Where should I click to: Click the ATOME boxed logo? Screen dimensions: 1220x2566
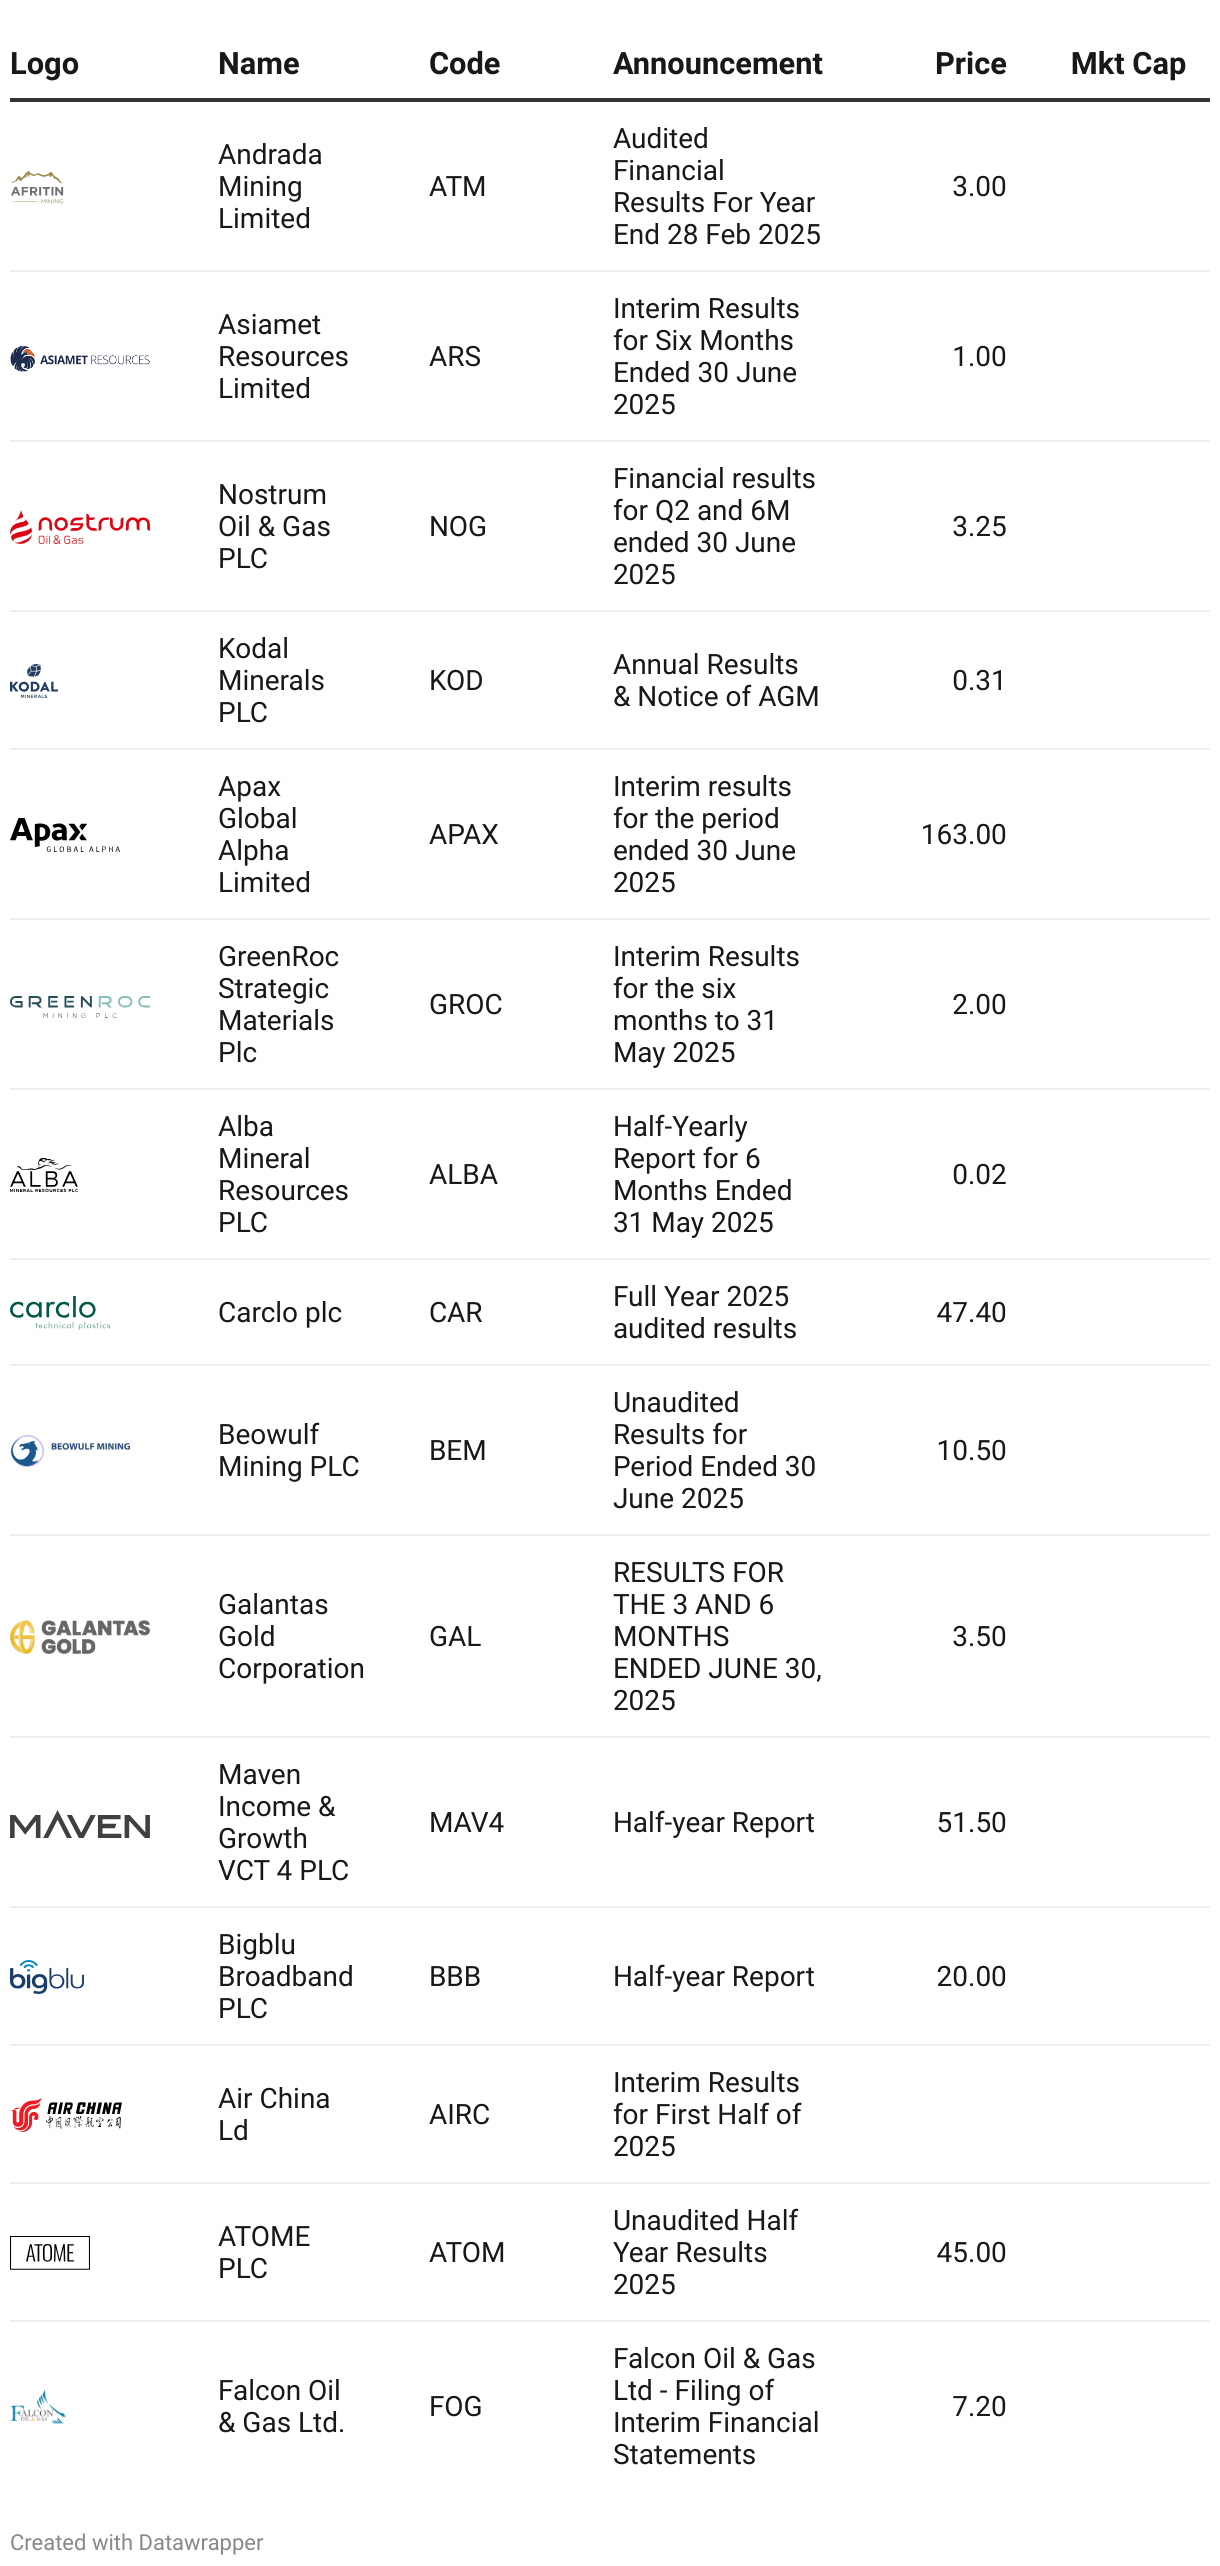coord(50,2253)
